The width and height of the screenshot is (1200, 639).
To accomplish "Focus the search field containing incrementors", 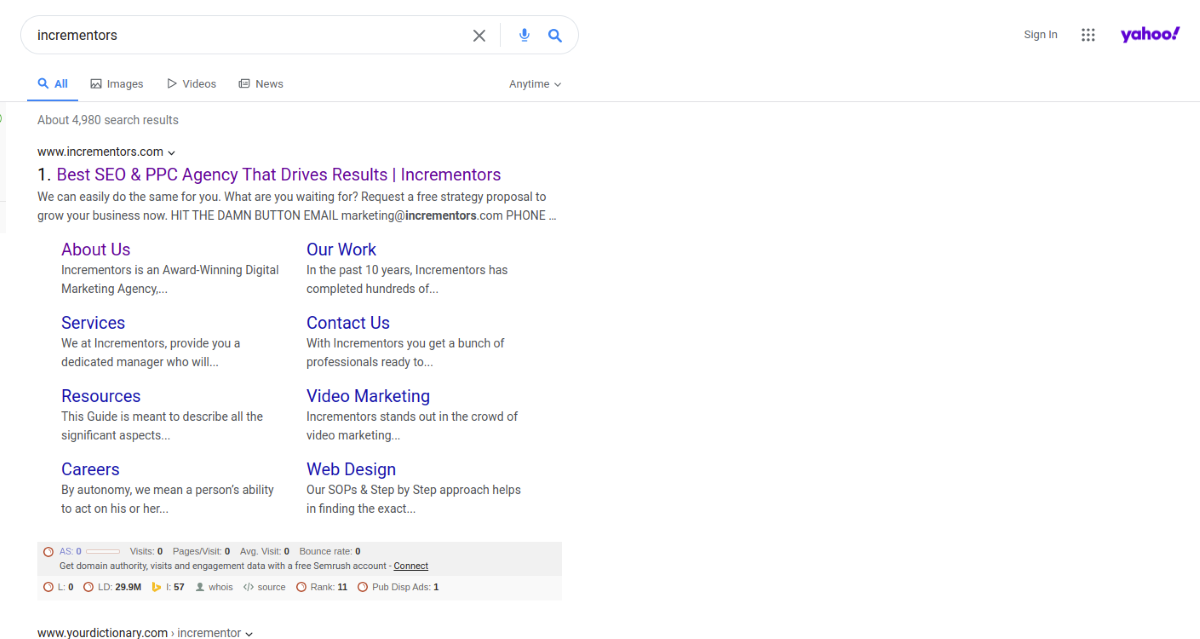I will (x=250, y=35).
